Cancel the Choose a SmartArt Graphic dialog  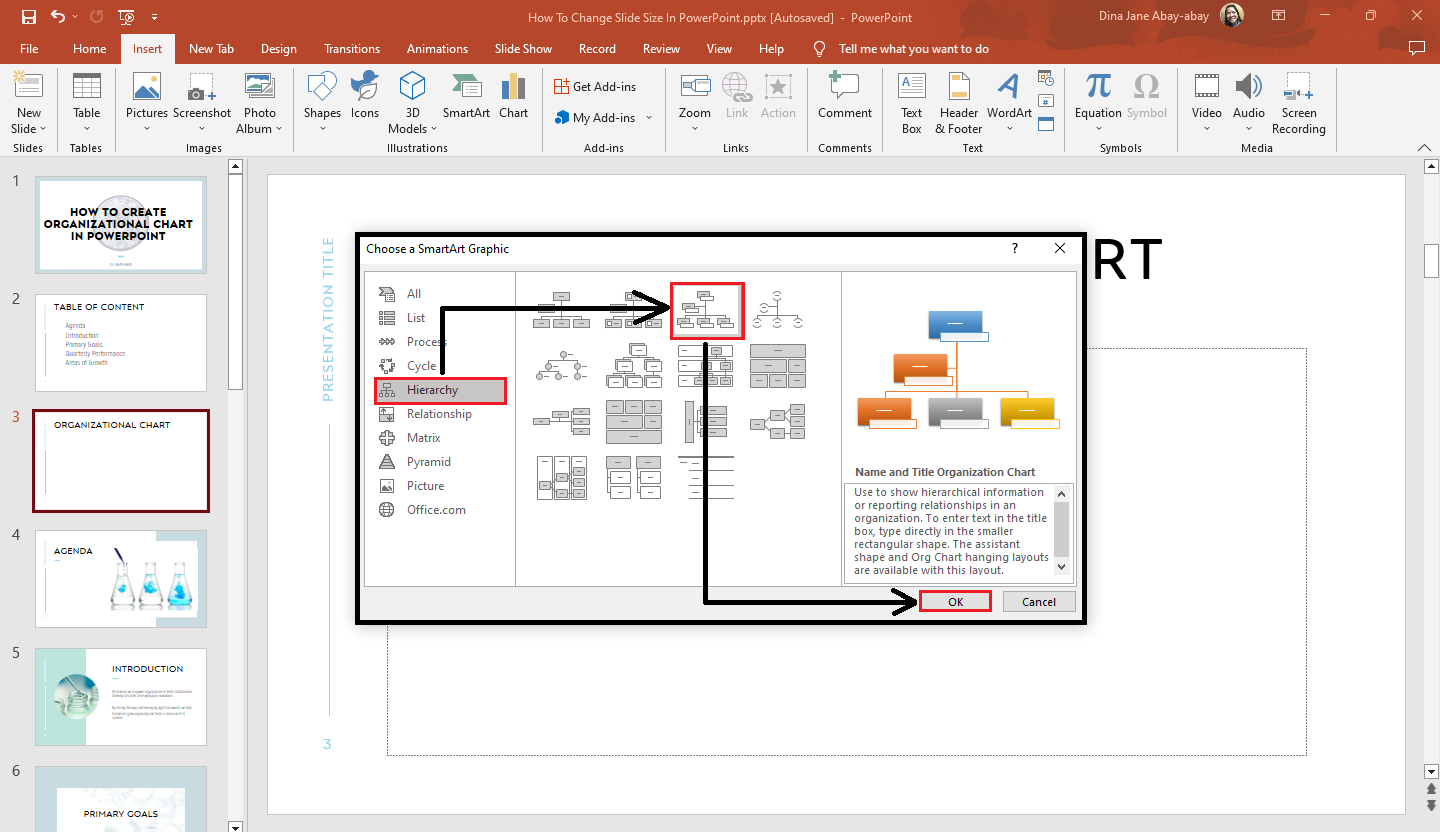(x=1039, y=601)
